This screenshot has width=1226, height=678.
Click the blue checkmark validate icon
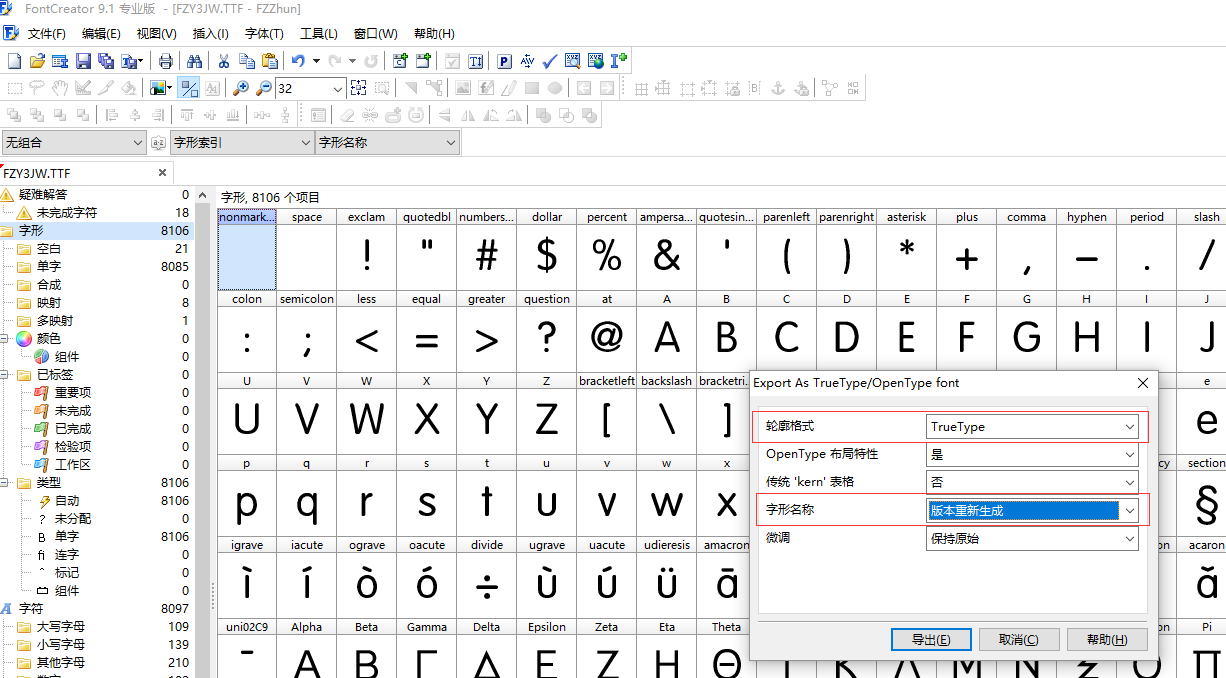548,61
